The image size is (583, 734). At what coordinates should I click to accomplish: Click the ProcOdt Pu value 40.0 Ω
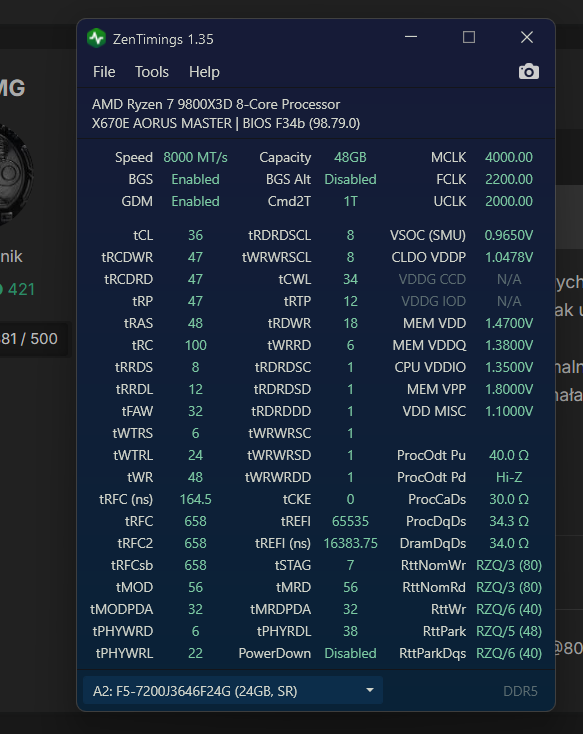coord(509,455)
